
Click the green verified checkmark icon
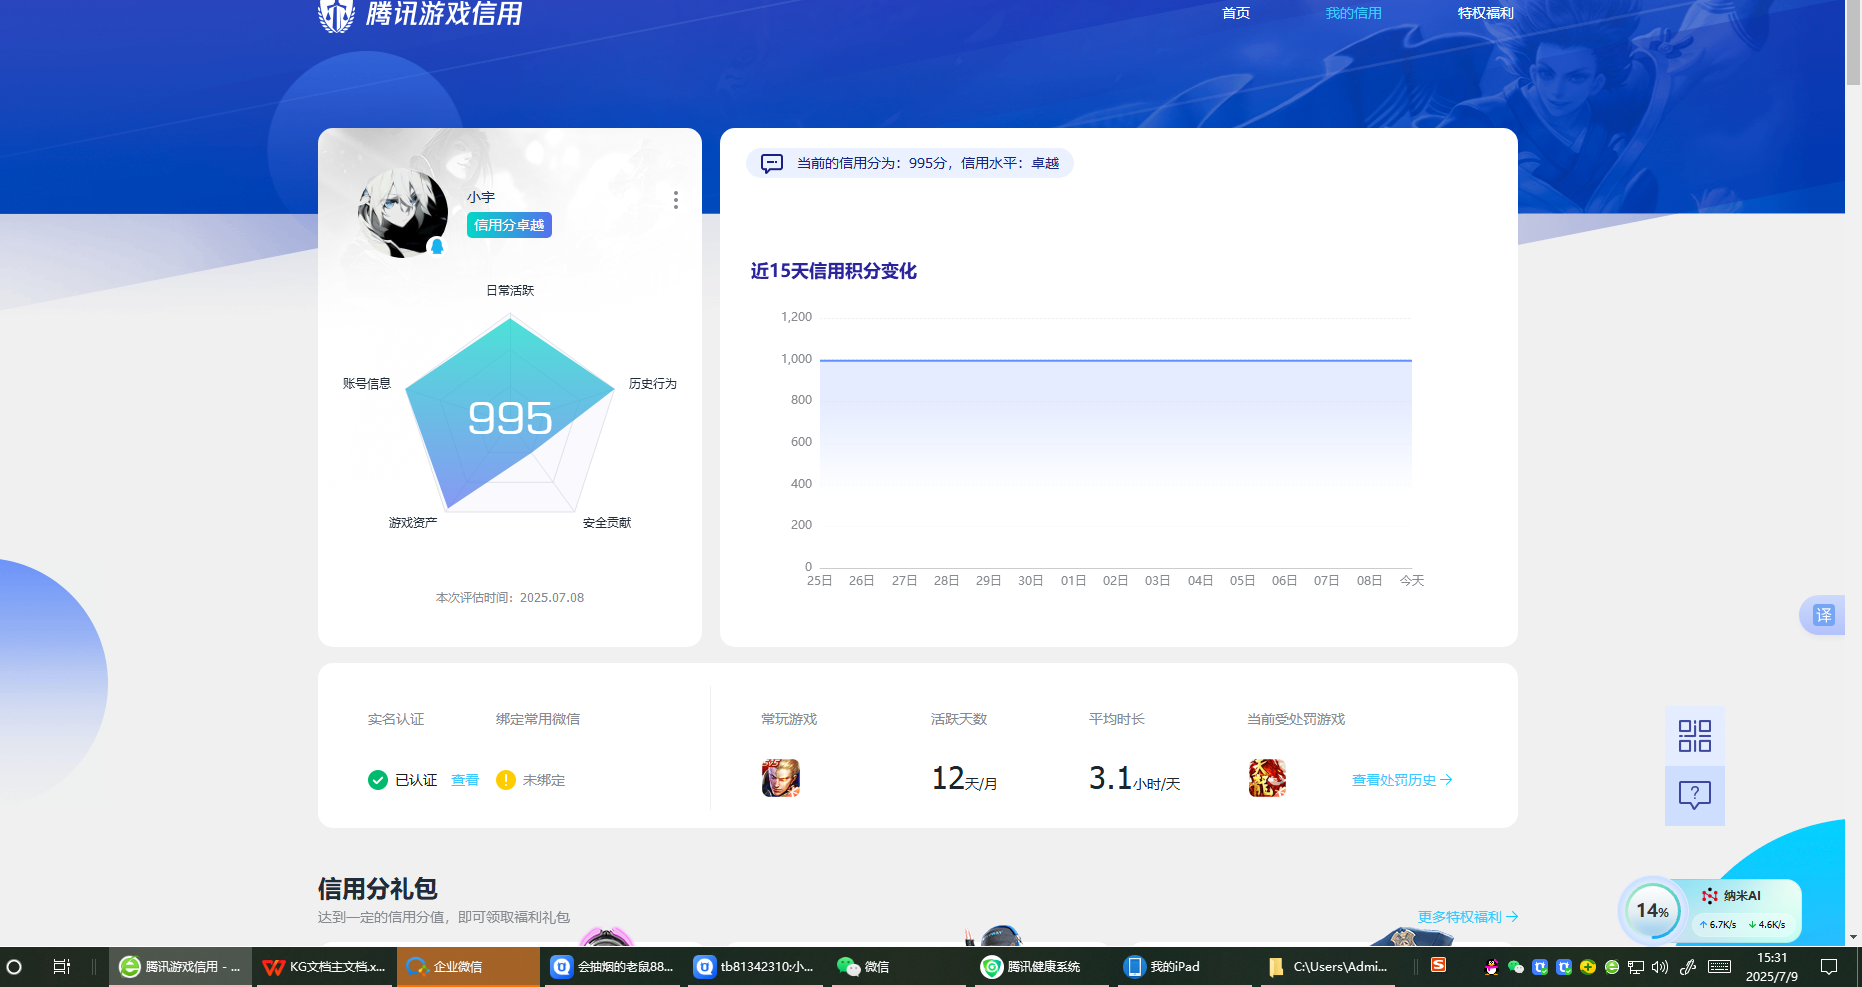[378, 780]
